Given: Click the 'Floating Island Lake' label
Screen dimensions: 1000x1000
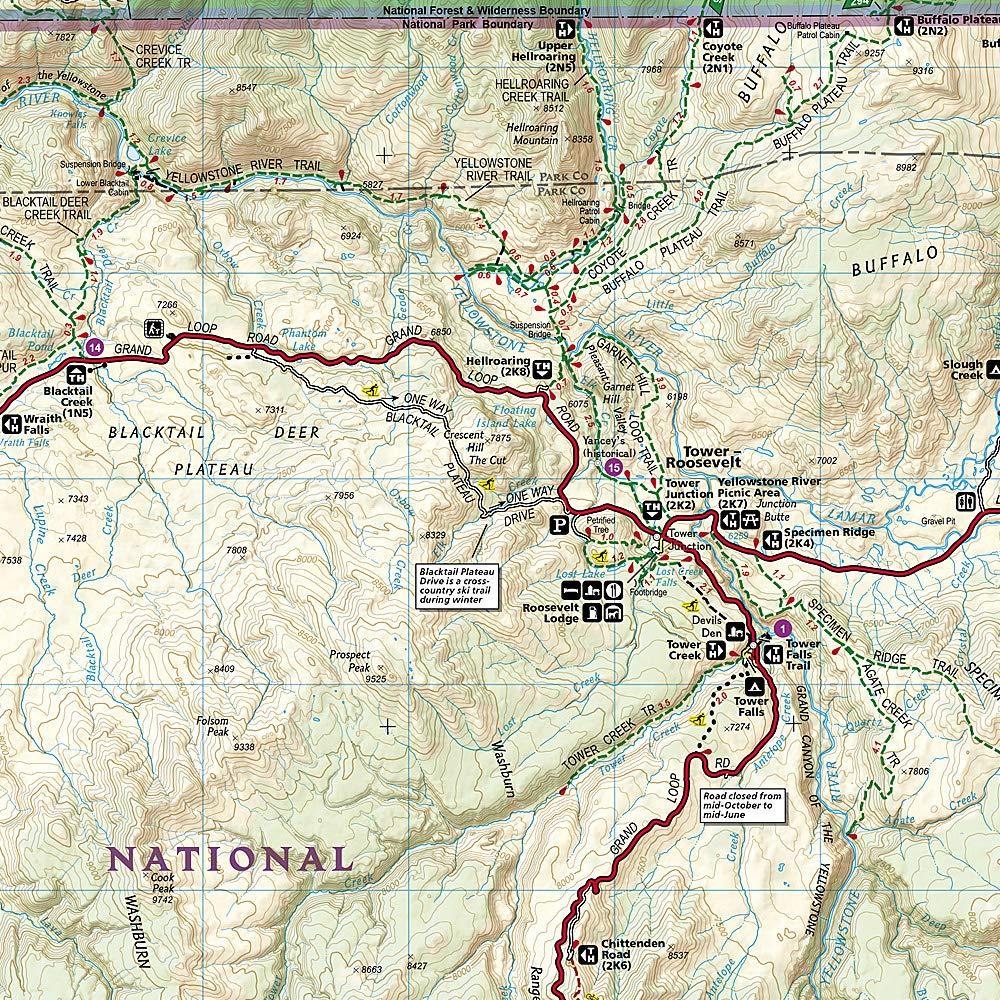Looking at the screenshot, I should click(507, 416).
